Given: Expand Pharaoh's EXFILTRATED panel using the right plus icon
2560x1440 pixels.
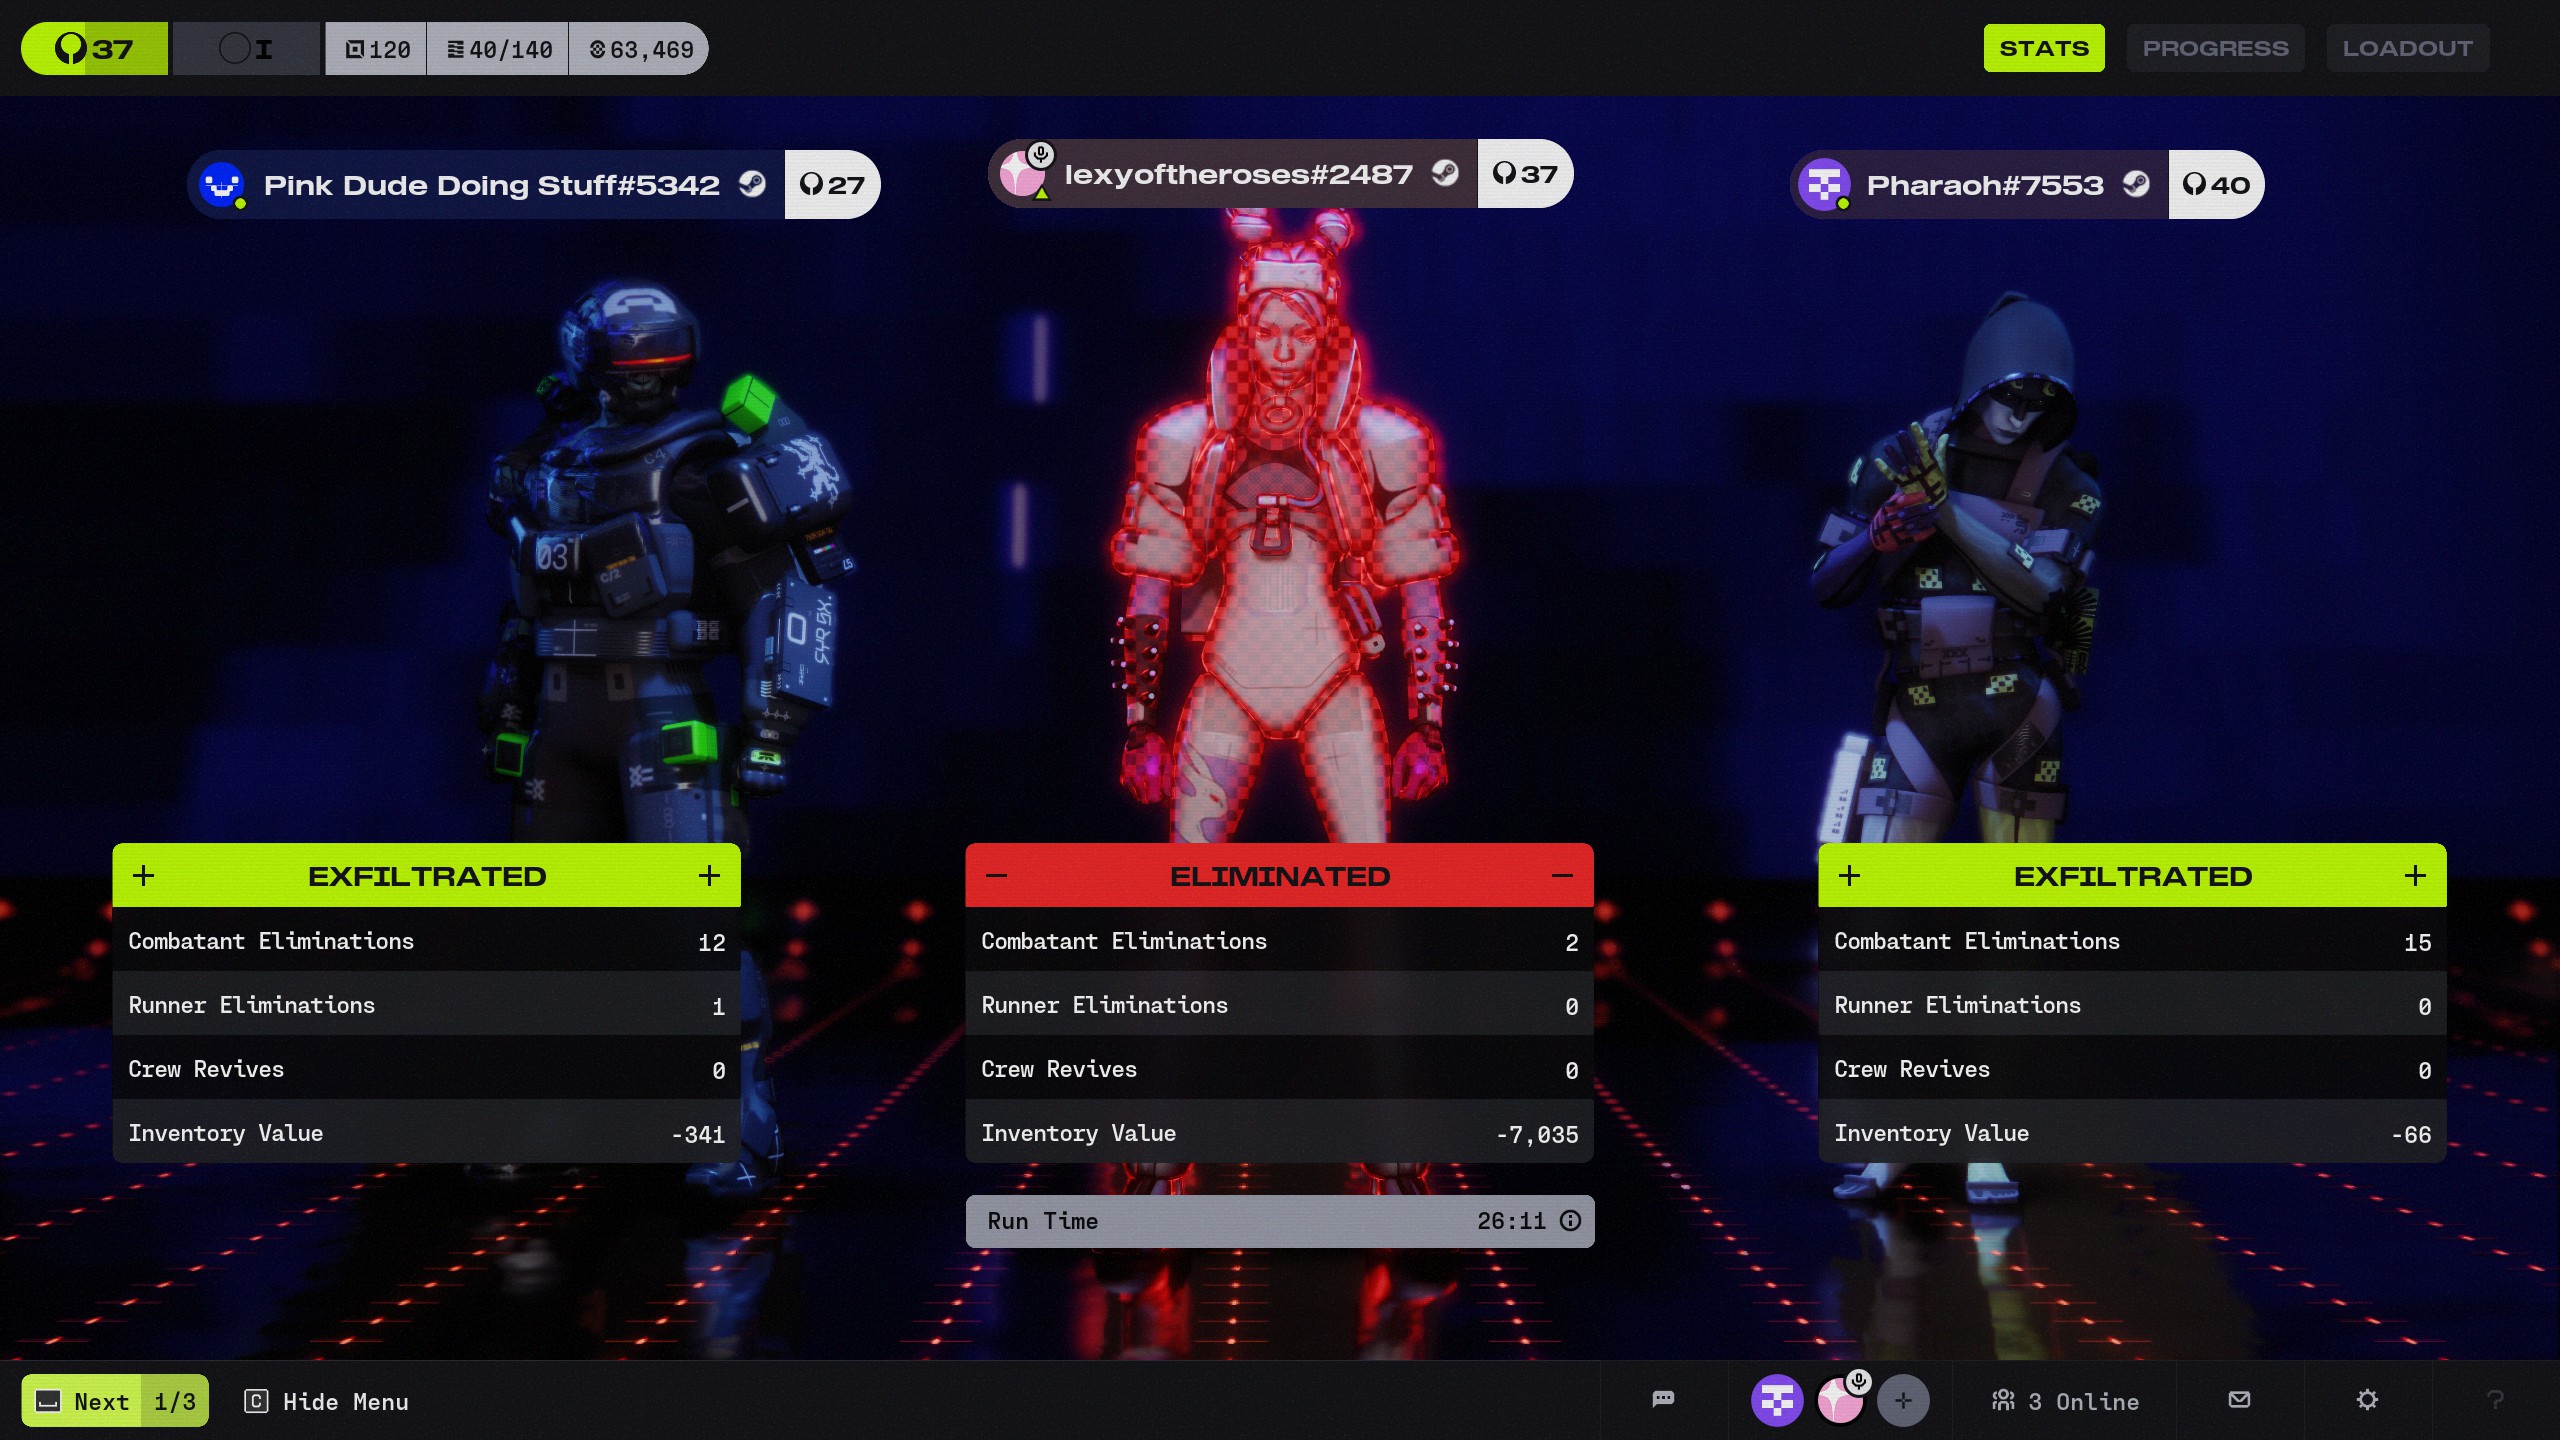Looking at the screenshot, I should click(x=2415, y=876).
